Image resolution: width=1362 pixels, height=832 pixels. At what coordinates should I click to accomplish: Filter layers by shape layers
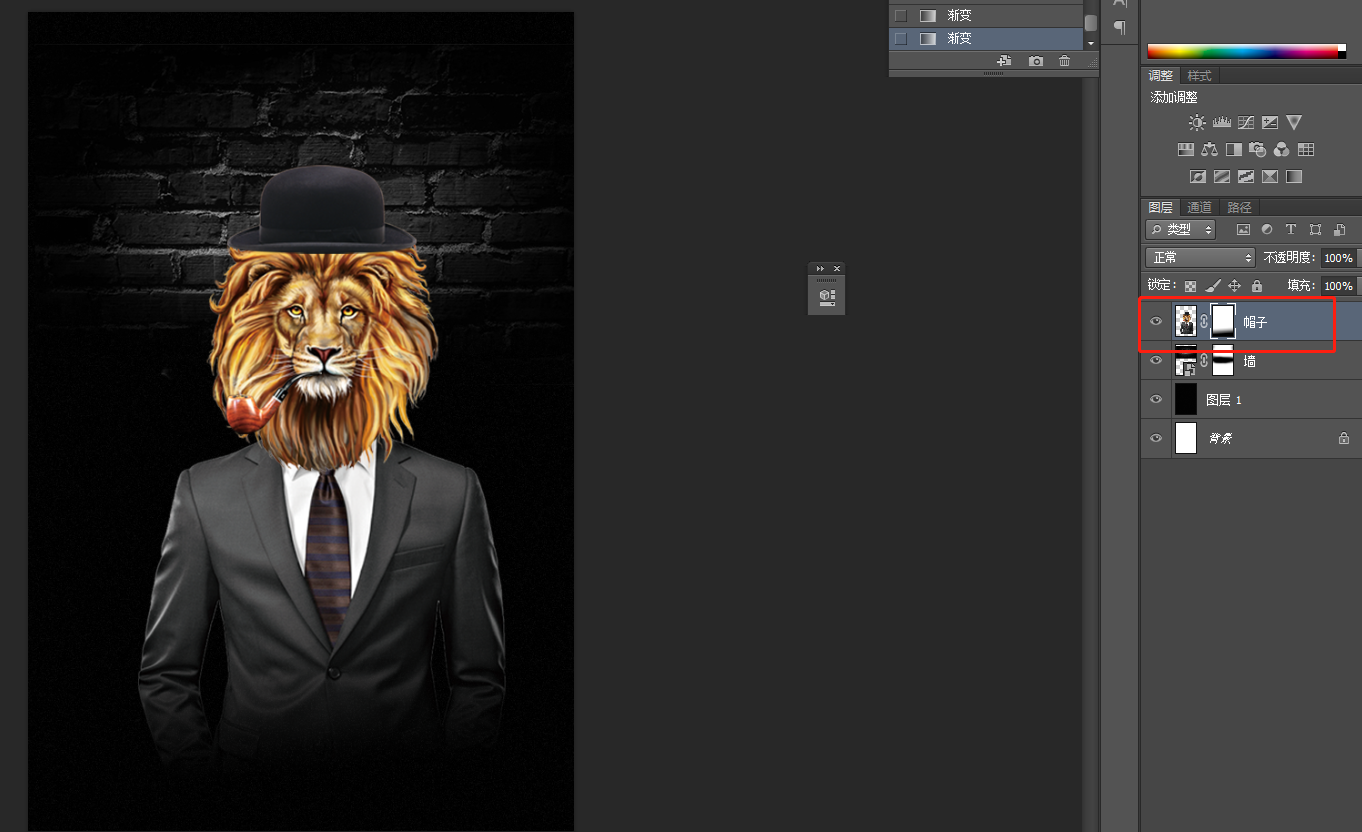tap(1315, 230)
